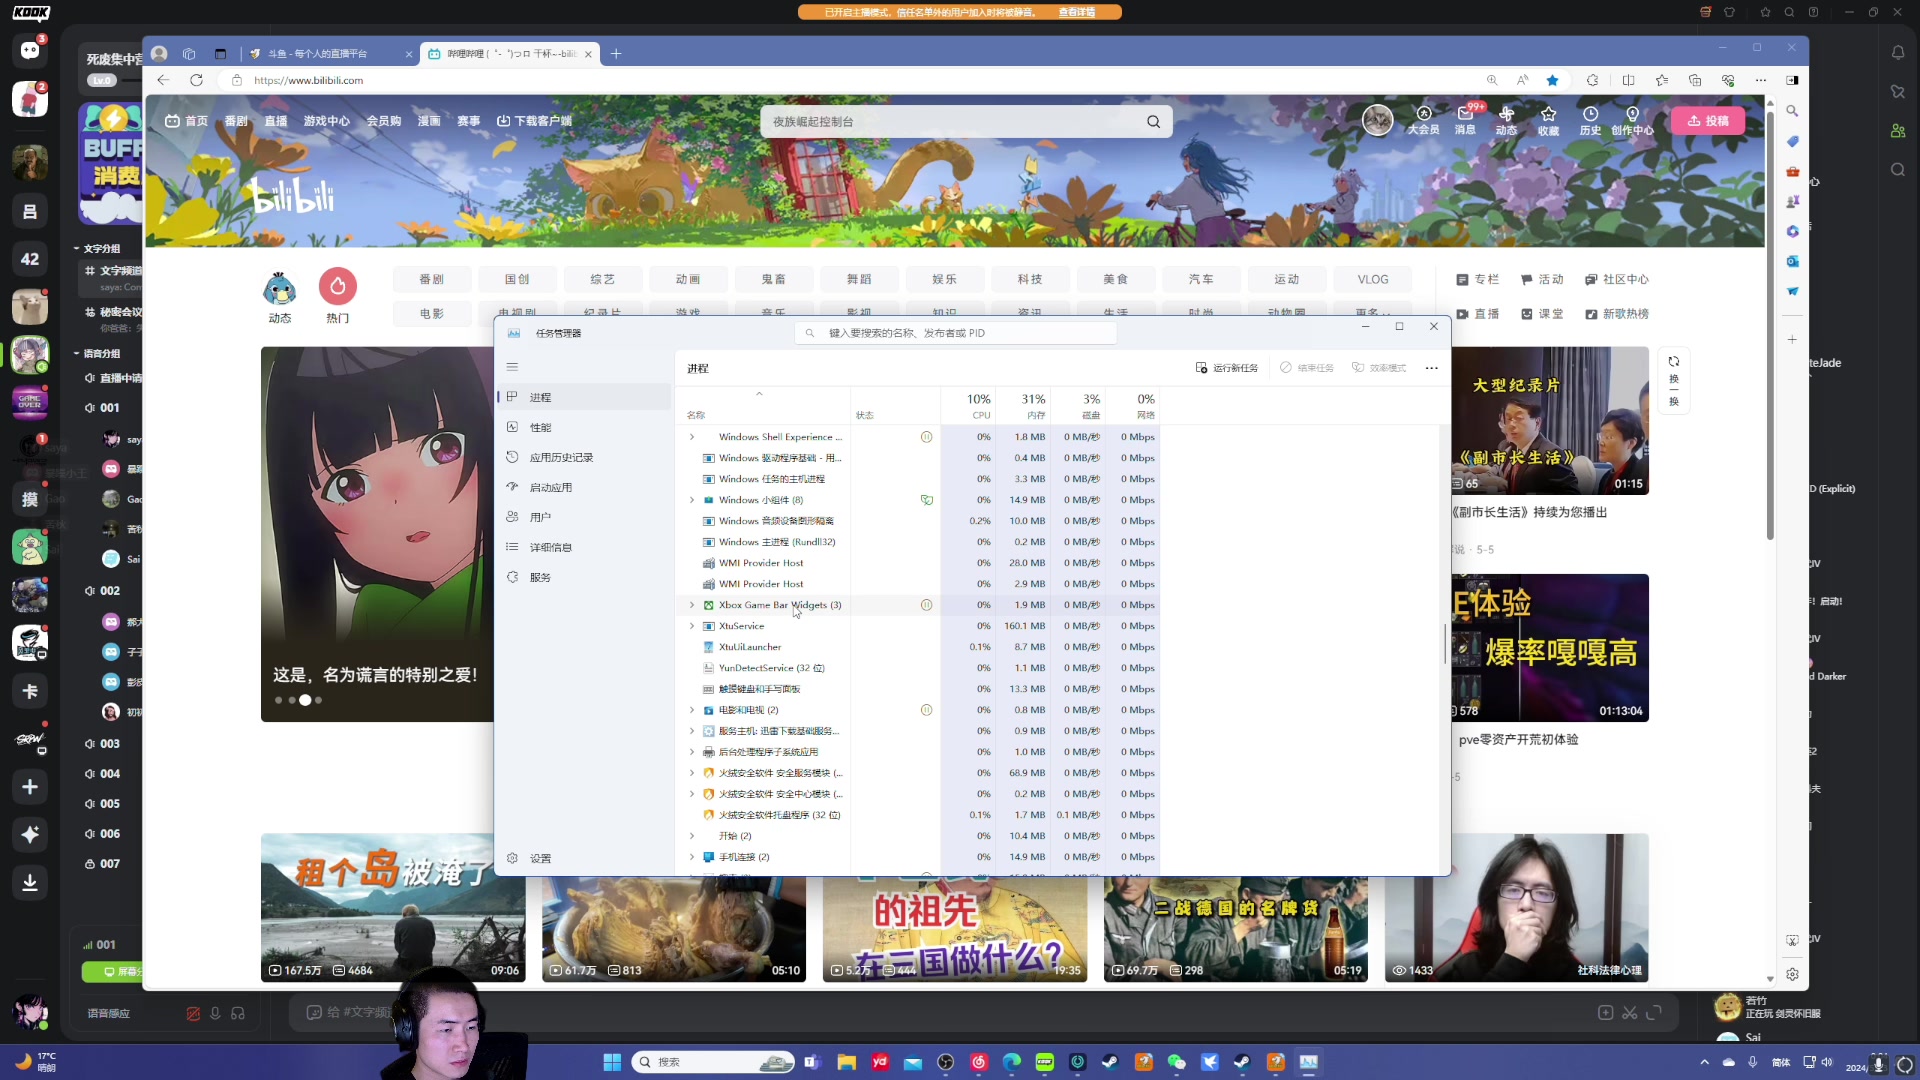Open the 科技 category on bilibili
The height and width of the screenshot is (1080, 1920).
pyautogui.click(x=1030, y=279)
